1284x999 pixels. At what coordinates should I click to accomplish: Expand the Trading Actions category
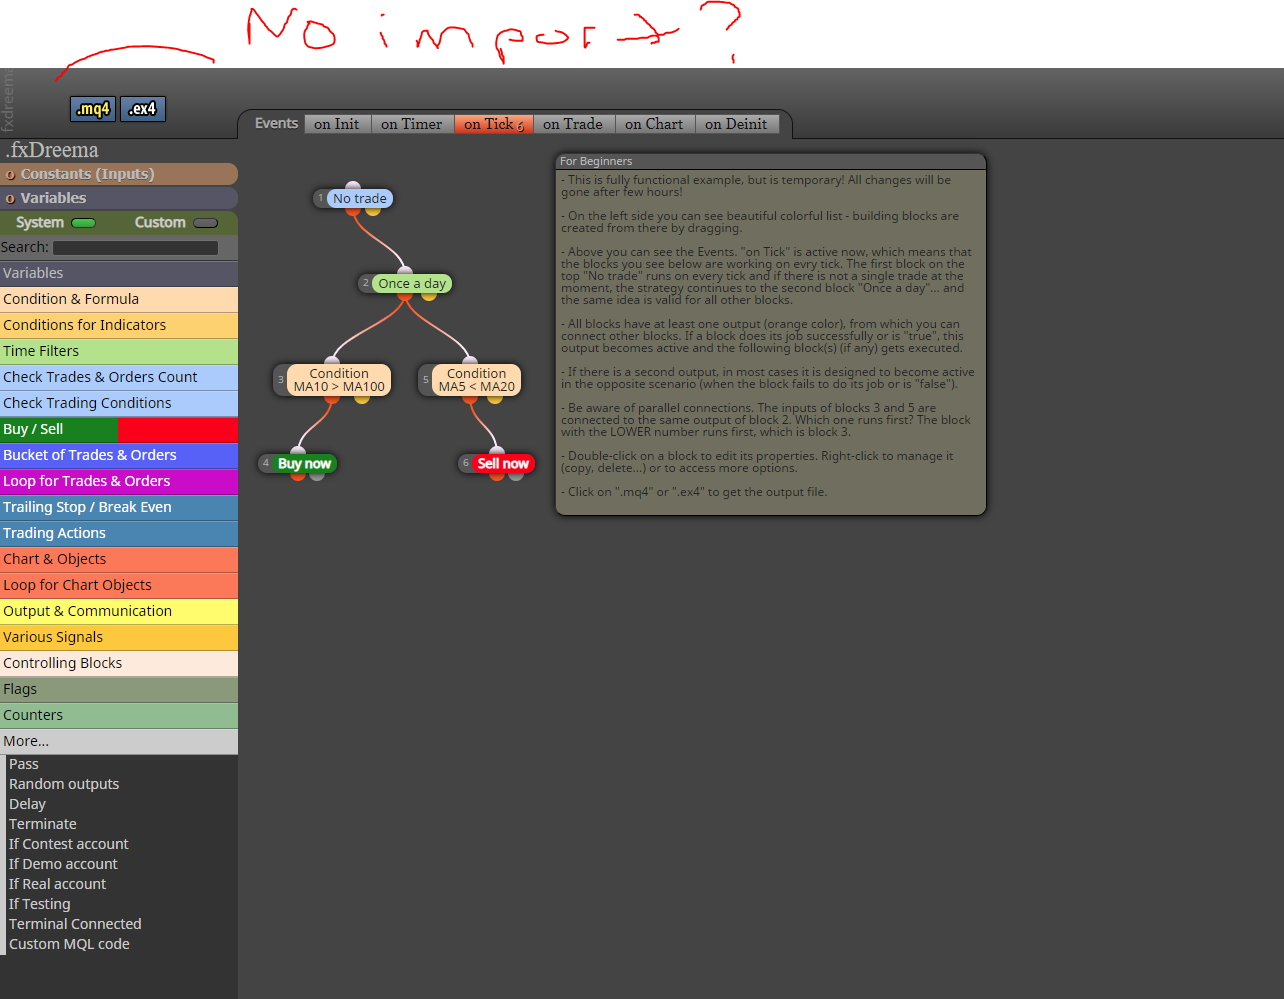[x=119, y=533]
